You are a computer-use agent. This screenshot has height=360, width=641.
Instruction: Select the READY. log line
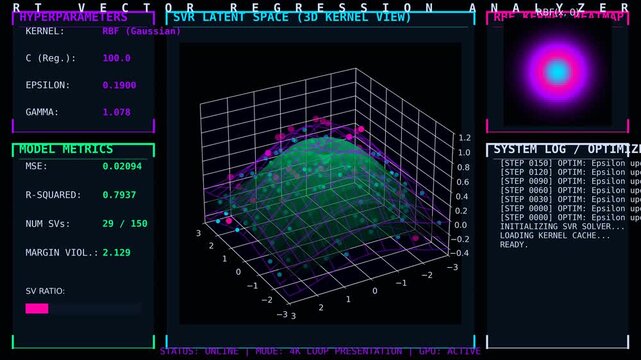[x=514, y=244]
